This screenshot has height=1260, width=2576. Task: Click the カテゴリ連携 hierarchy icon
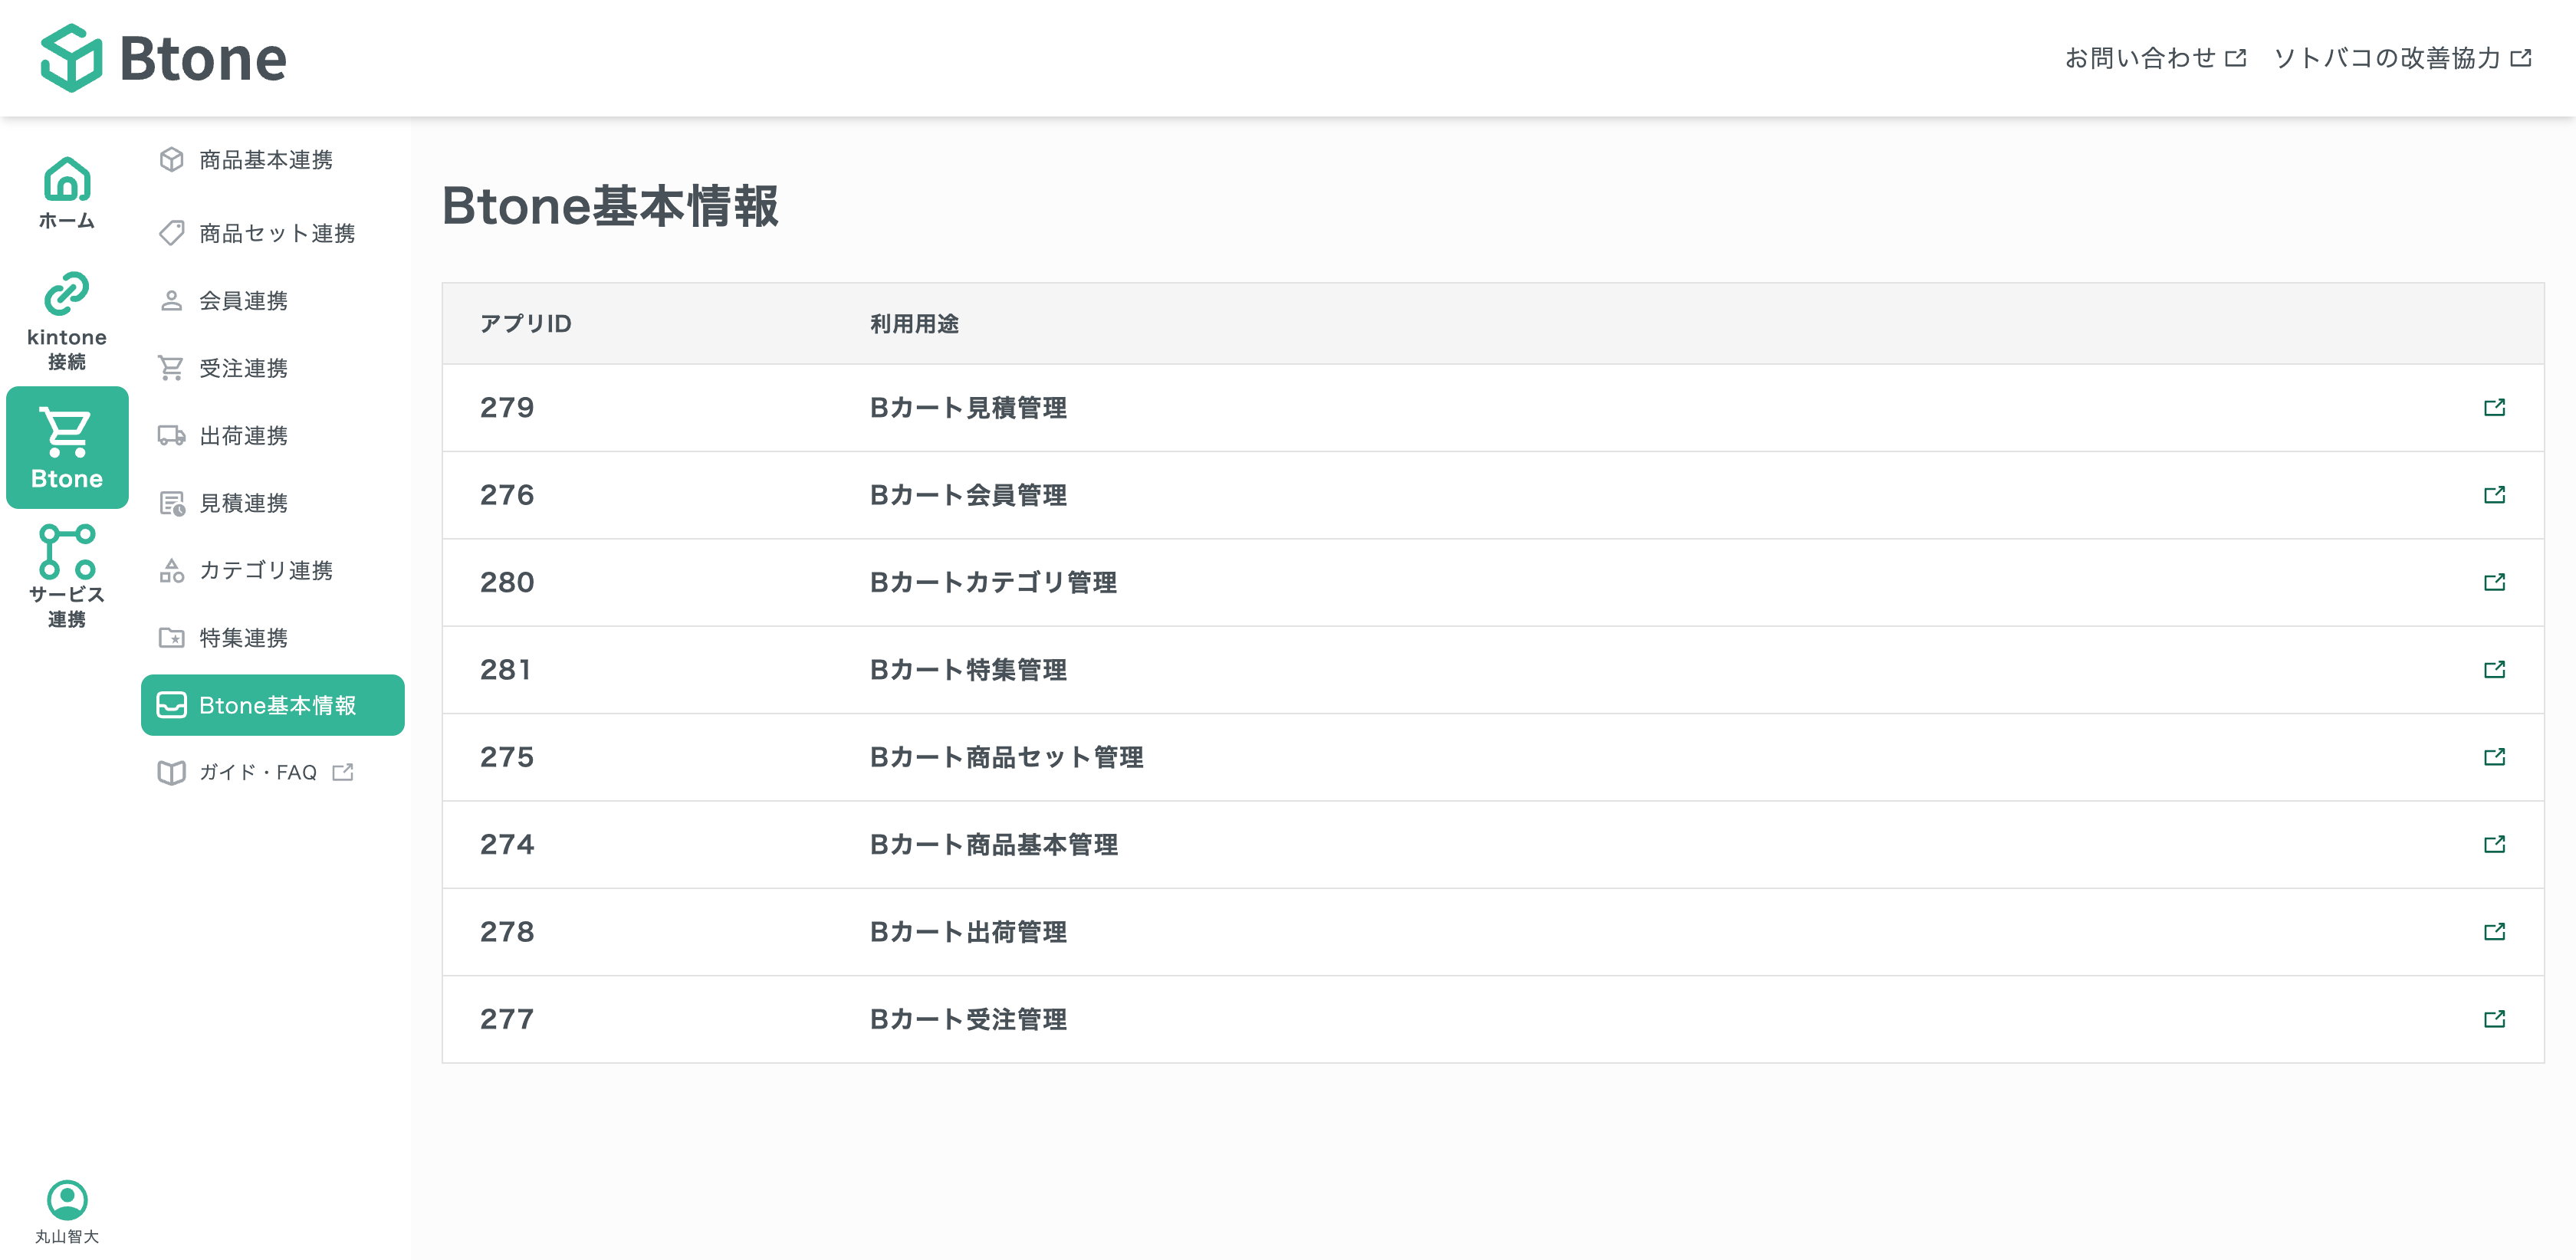(171, 571)
